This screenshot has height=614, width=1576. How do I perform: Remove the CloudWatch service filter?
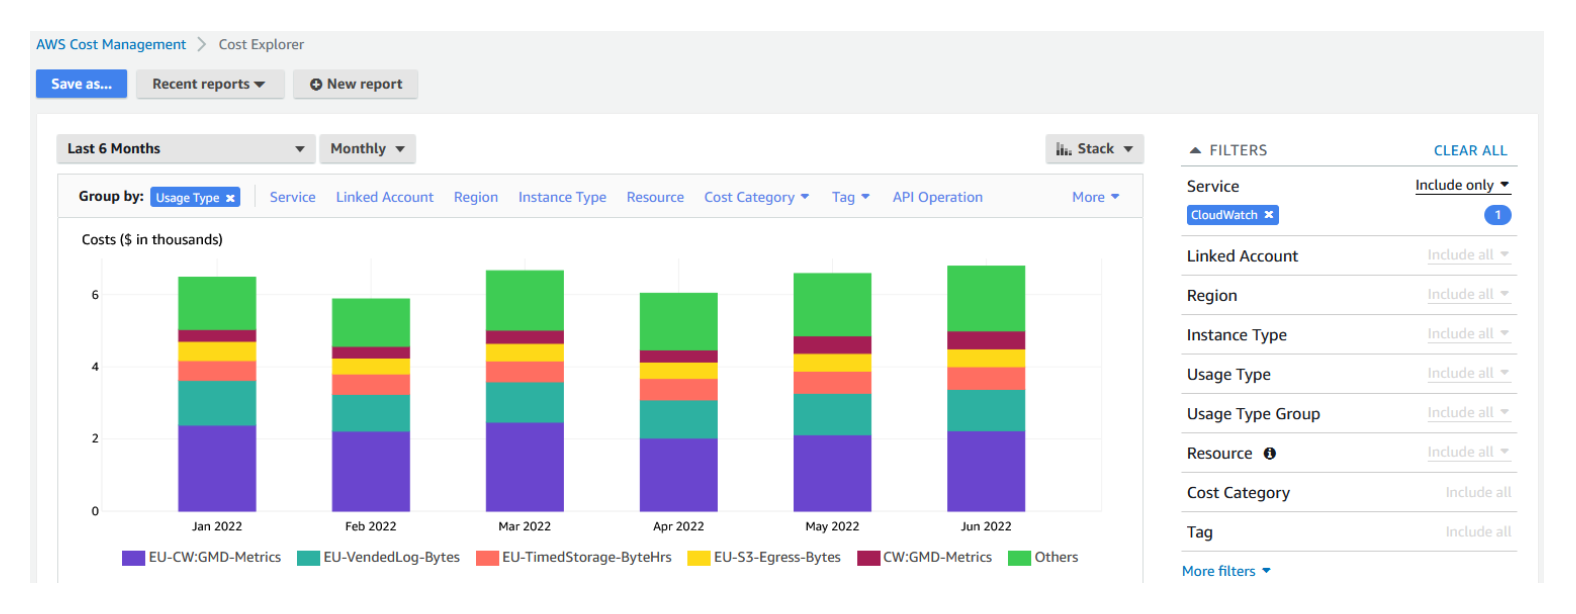coord(1269,215)
